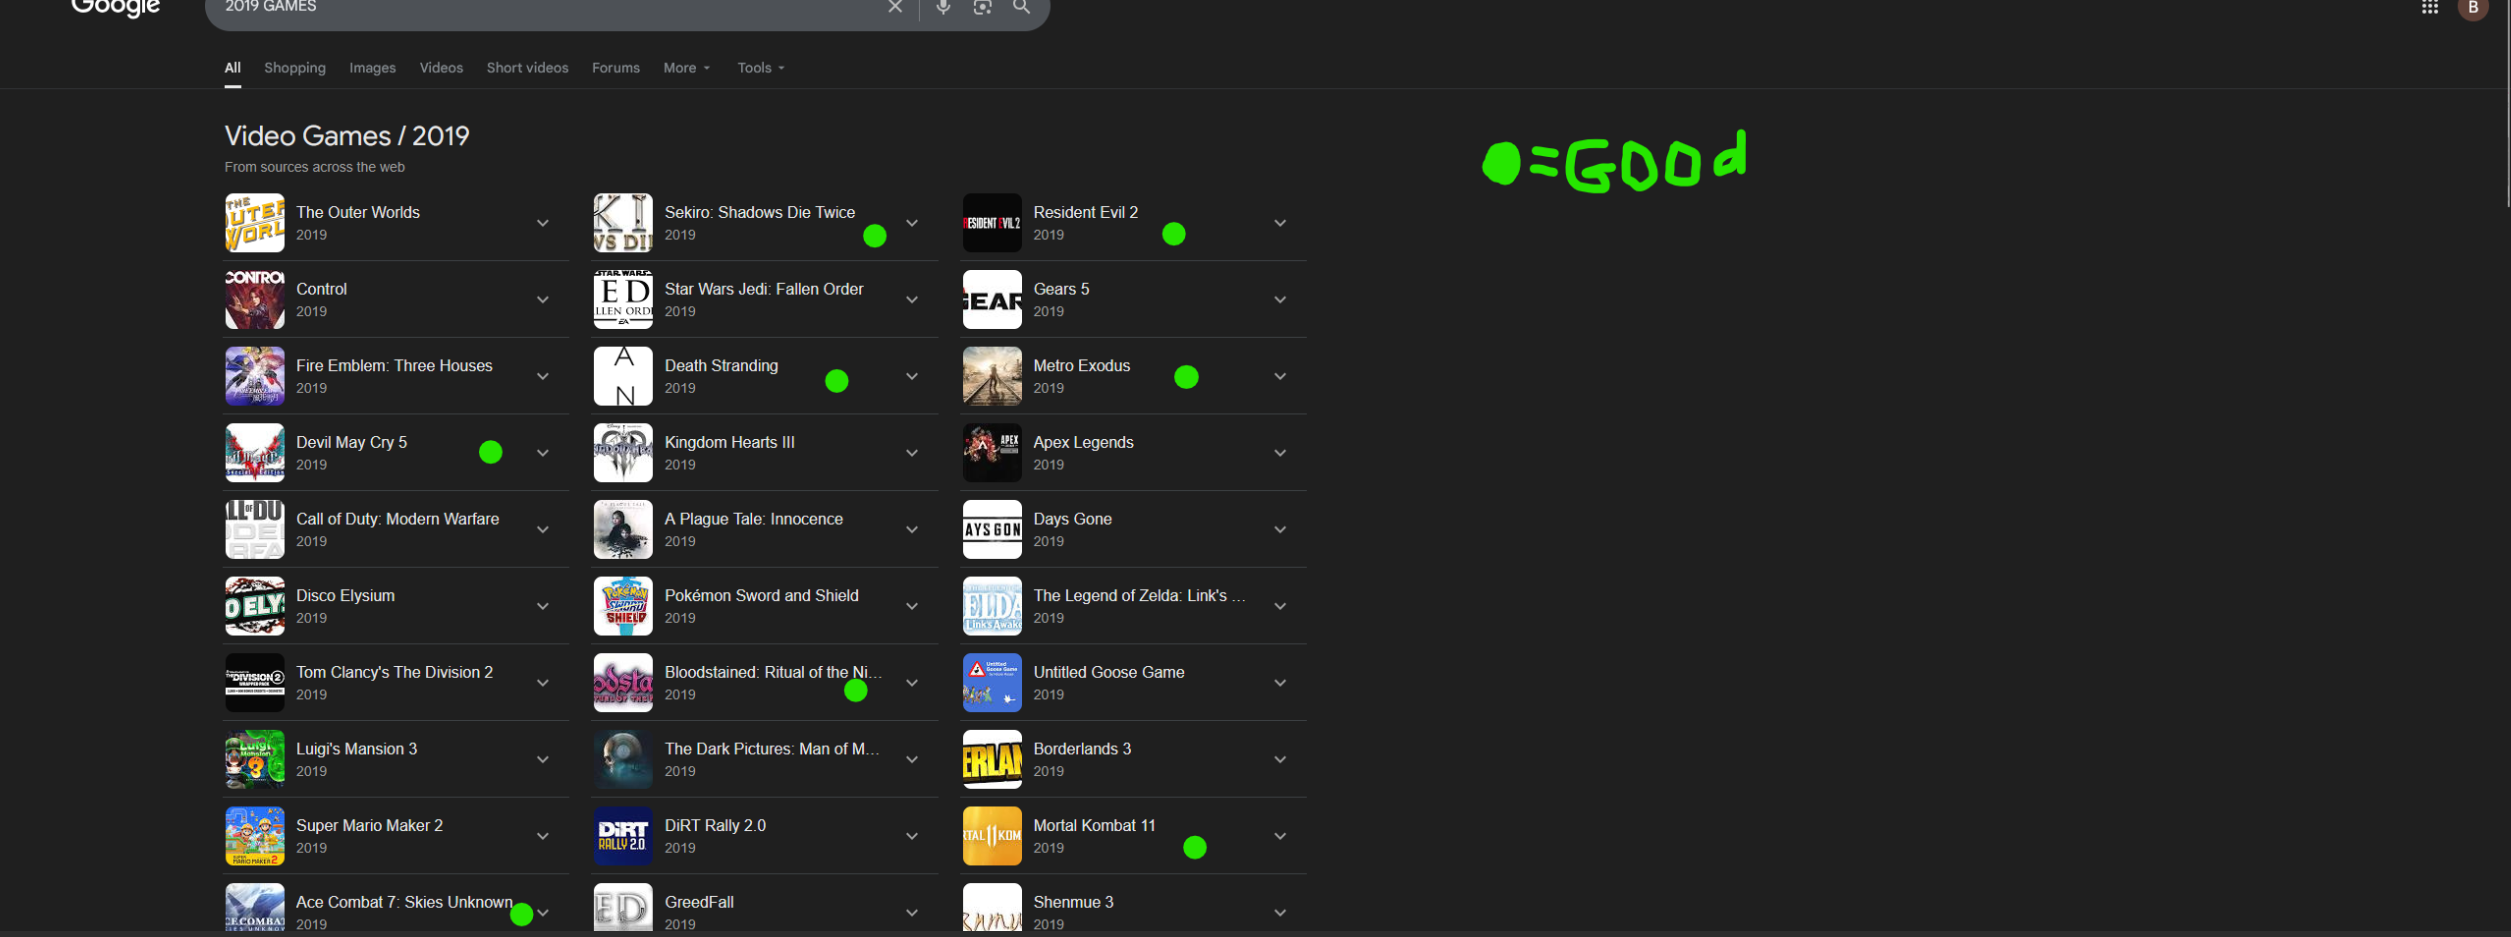The image size is (2511, 937).
Task: Open the Disco Elysium cover image
Action: pyautogui.click(x=255, y=607)
